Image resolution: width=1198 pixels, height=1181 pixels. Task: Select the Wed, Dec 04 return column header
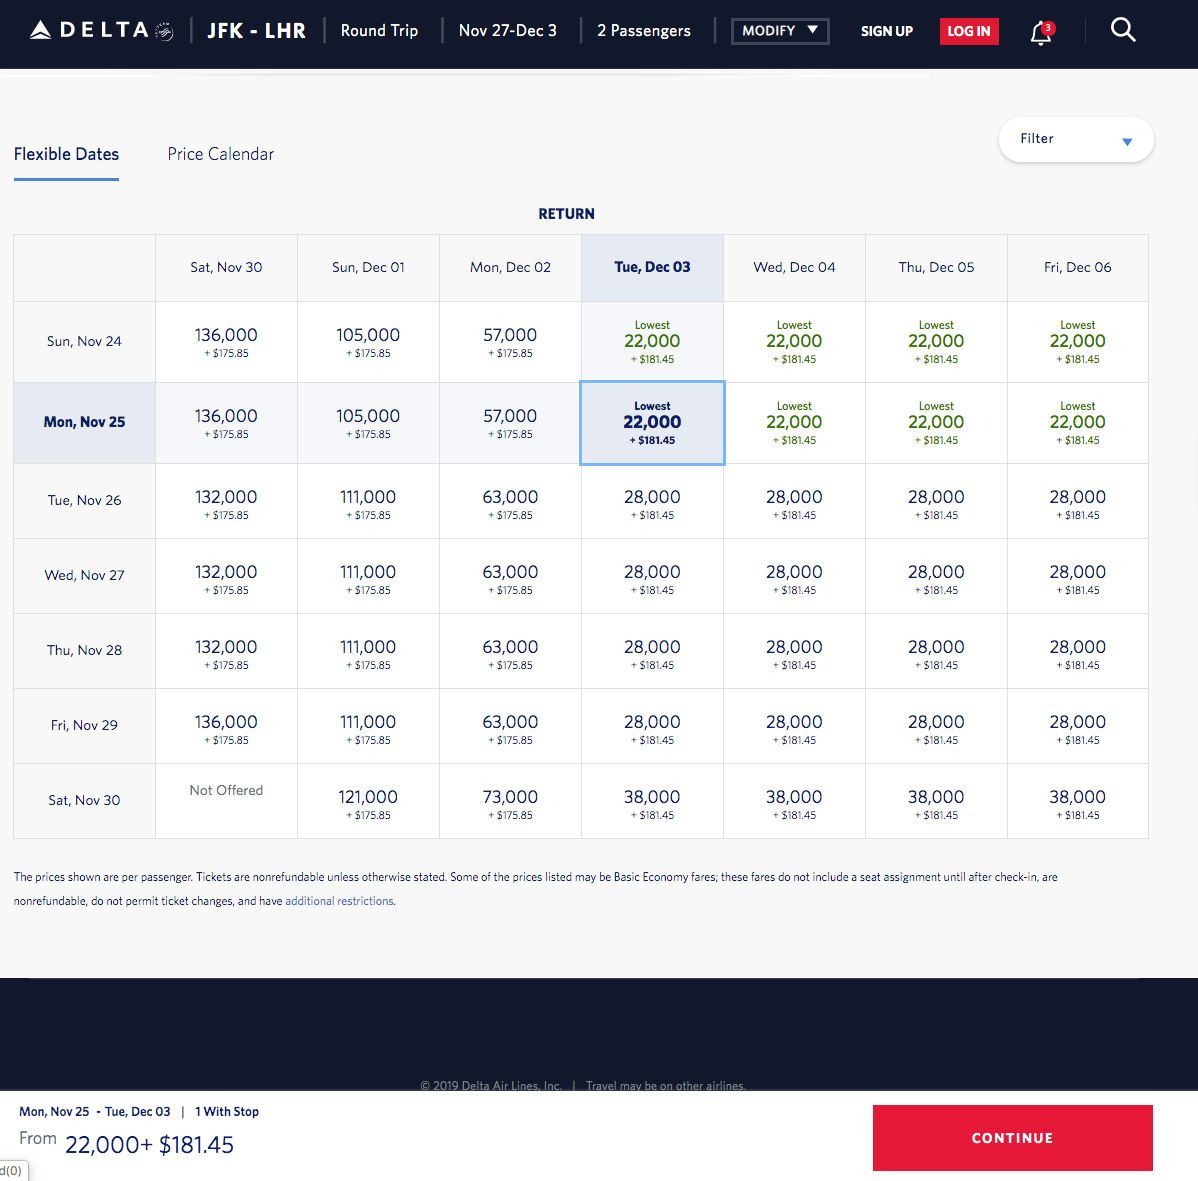795,267
